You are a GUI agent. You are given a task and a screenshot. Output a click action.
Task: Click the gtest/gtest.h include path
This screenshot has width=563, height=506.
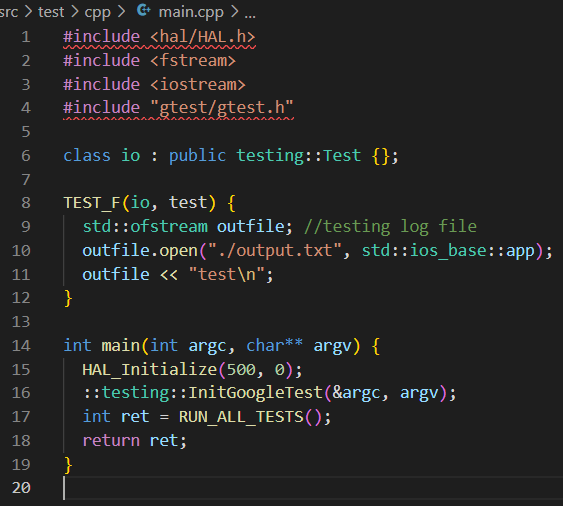pos(222,108)
